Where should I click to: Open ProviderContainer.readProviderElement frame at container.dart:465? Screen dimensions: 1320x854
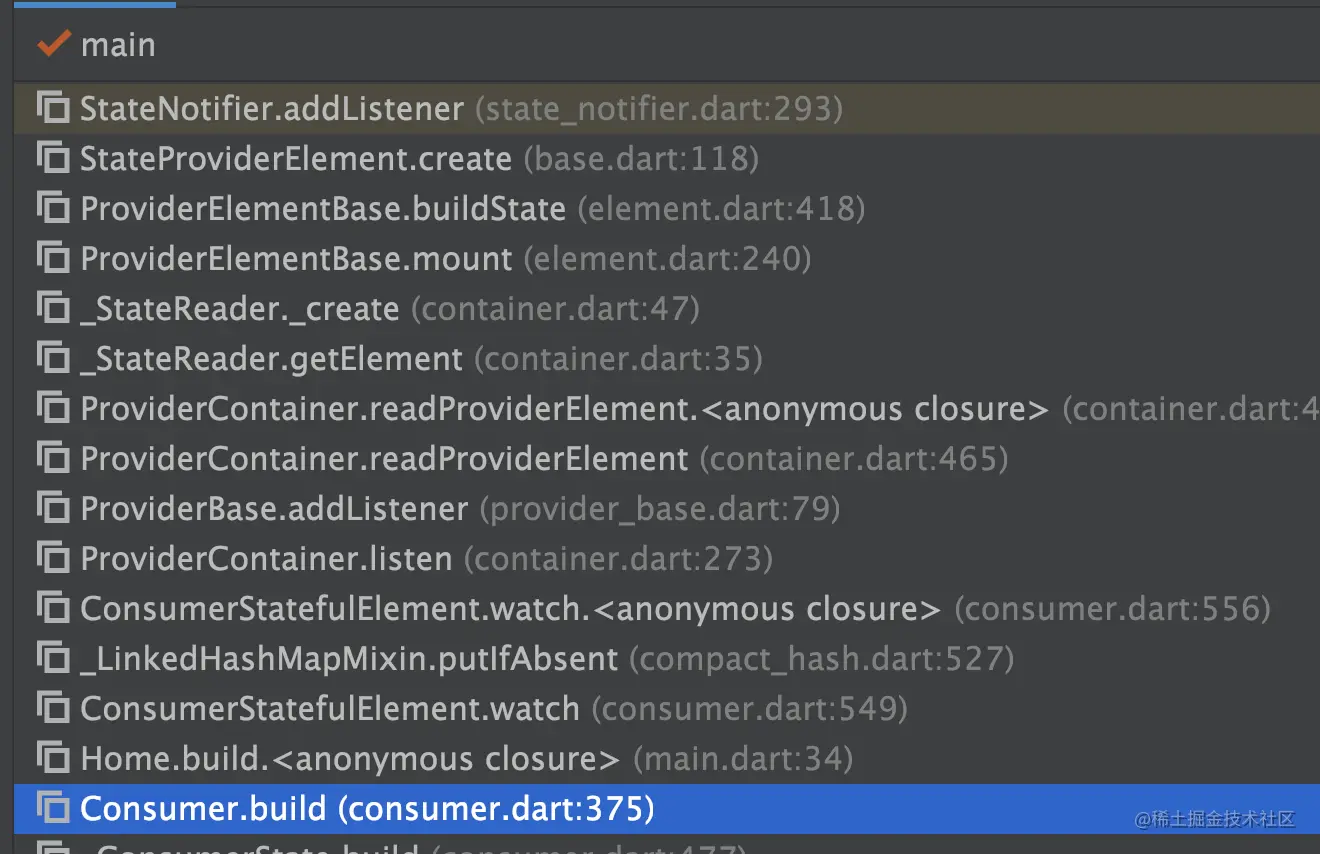[x=384, y=459]
